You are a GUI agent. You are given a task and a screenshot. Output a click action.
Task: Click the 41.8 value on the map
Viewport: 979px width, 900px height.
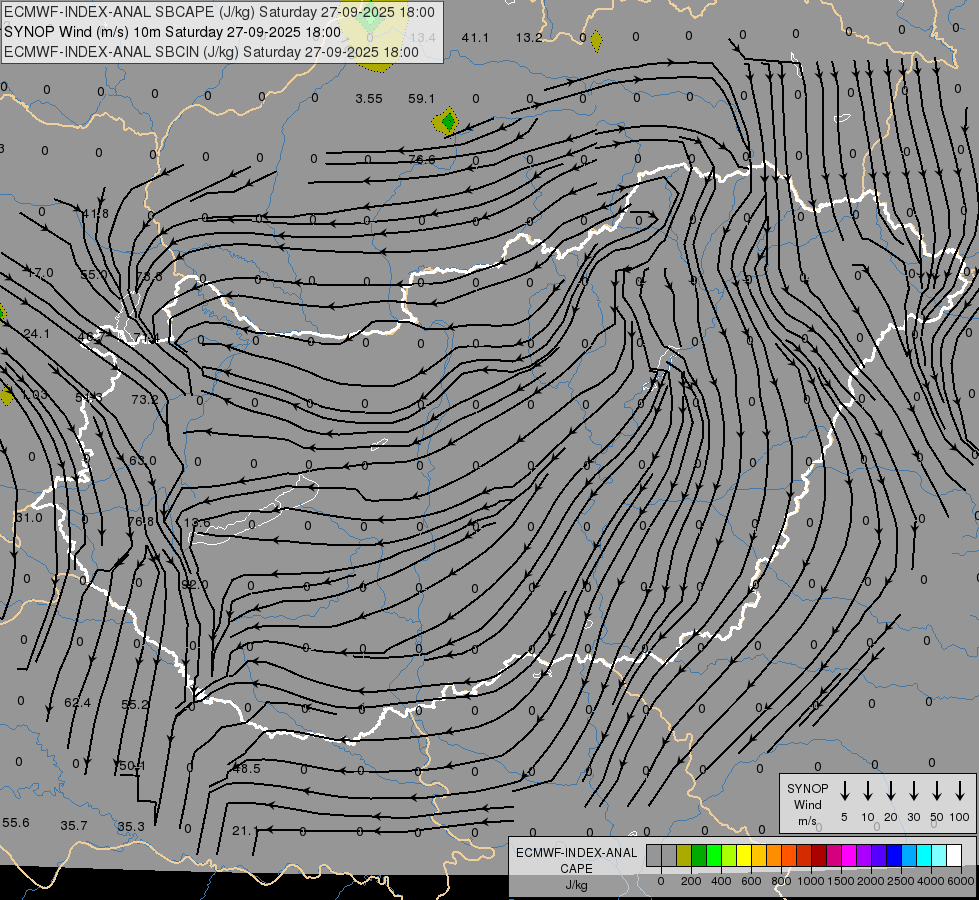point(96,214)
